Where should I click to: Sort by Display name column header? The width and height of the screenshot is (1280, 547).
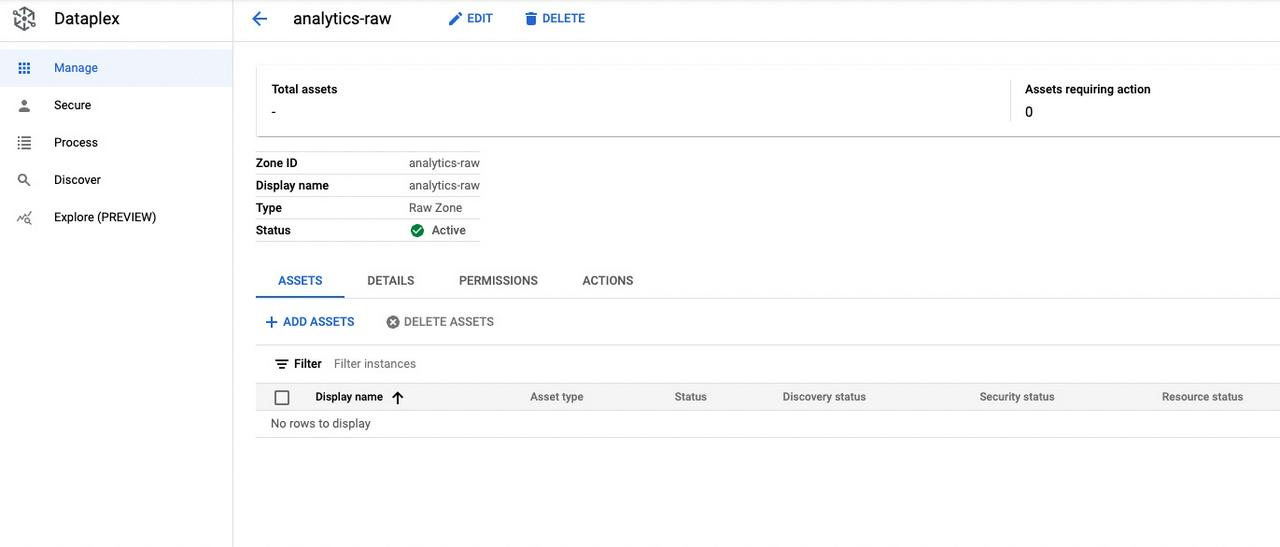[349, 397]
